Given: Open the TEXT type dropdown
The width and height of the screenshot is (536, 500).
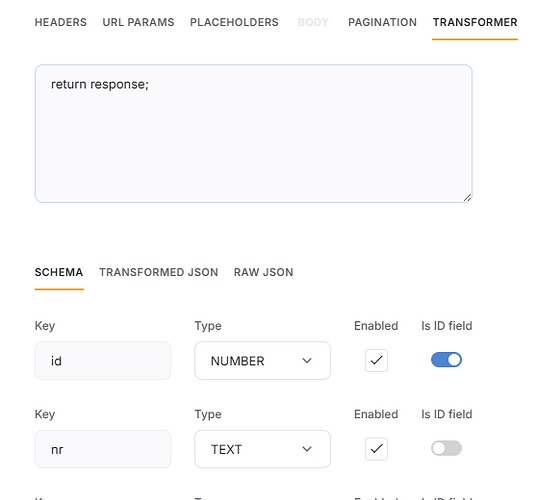Looking at the screenshot, I should (263, 449).
